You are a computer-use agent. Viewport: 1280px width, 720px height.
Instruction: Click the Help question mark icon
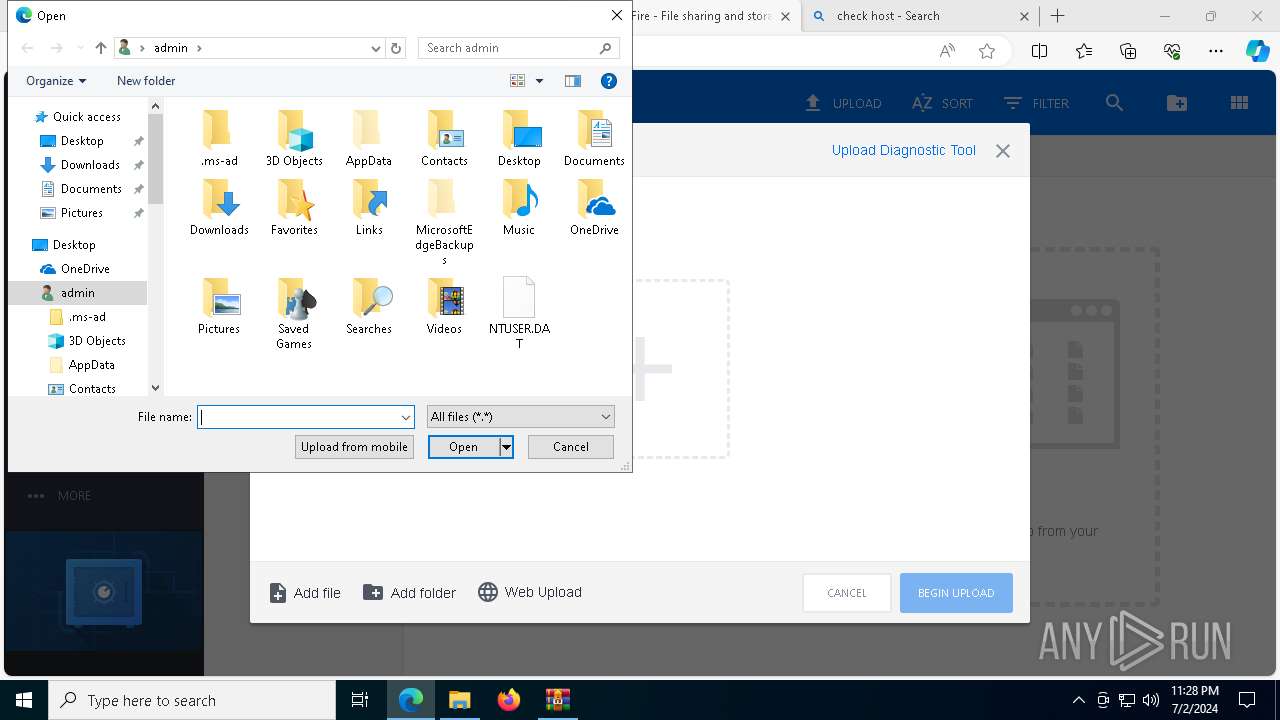click(x=608, y=81)
